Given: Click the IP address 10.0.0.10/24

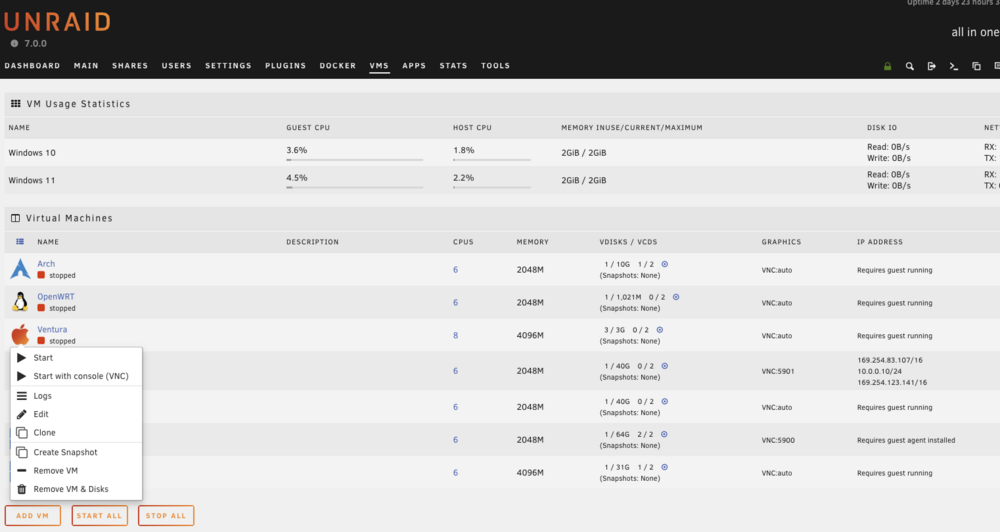Looking at the screenshot, I should tap(879, 371).
